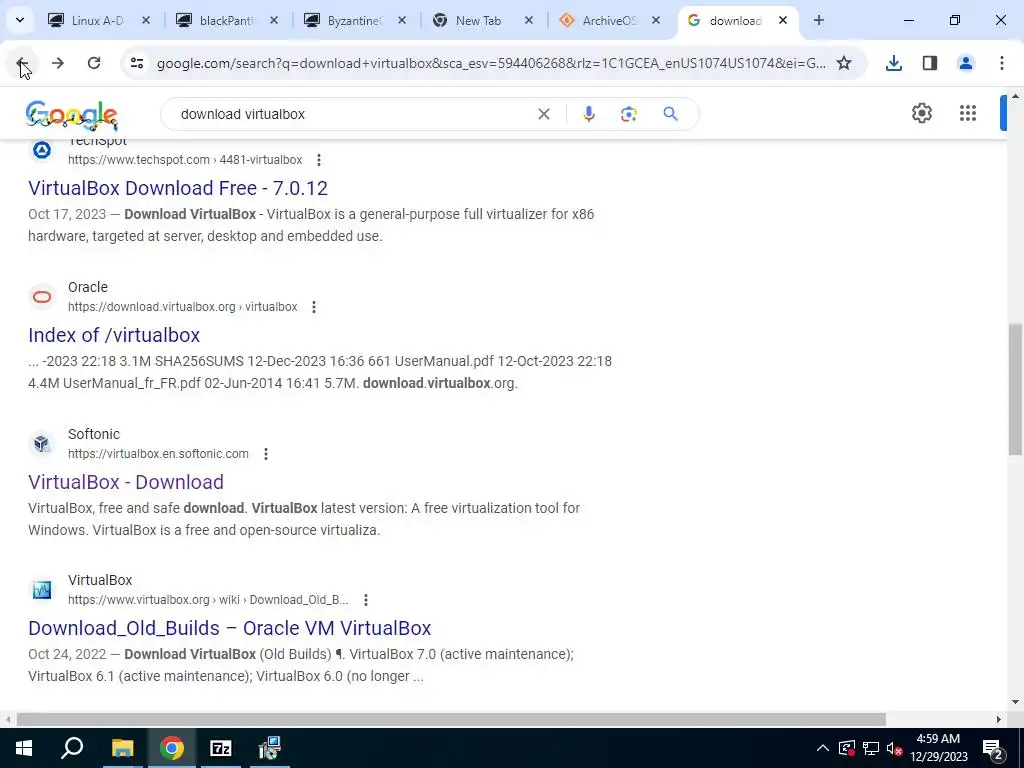Open the installer icon on the taskbar
The image size is (1024, 768).
(270, 748)
